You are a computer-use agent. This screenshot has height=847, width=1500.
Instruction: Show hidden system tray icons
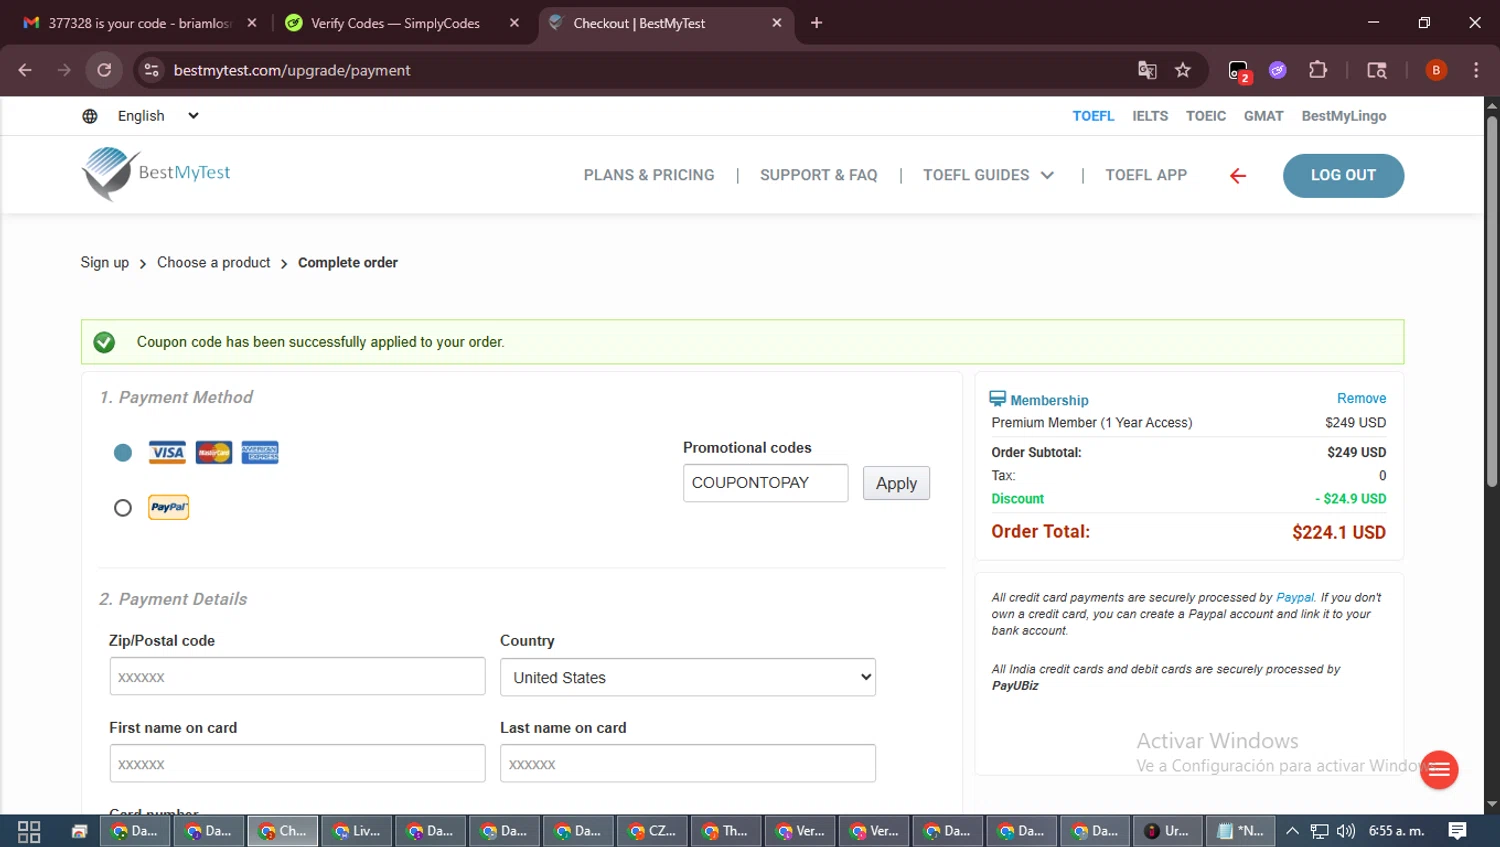1292,831
